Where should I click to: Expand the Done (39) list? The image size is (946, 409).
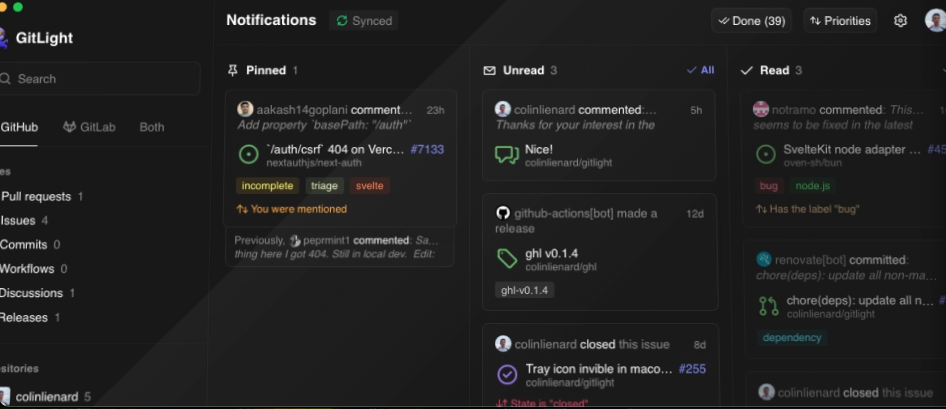coord(751,20)
